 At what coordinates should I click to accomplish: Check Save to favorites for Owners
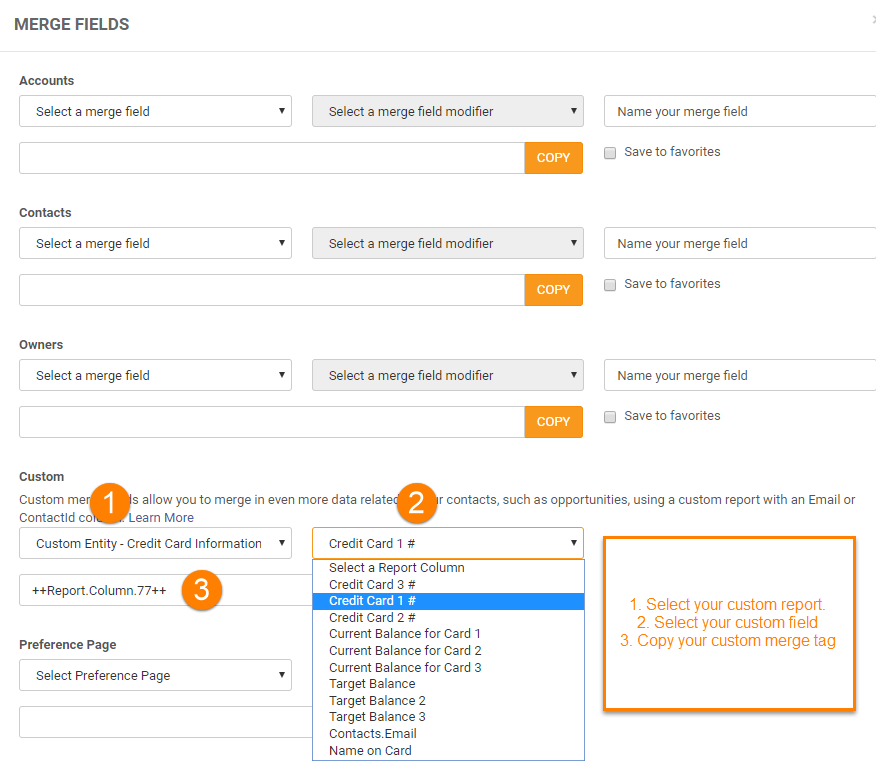click(x=610, y=417)
